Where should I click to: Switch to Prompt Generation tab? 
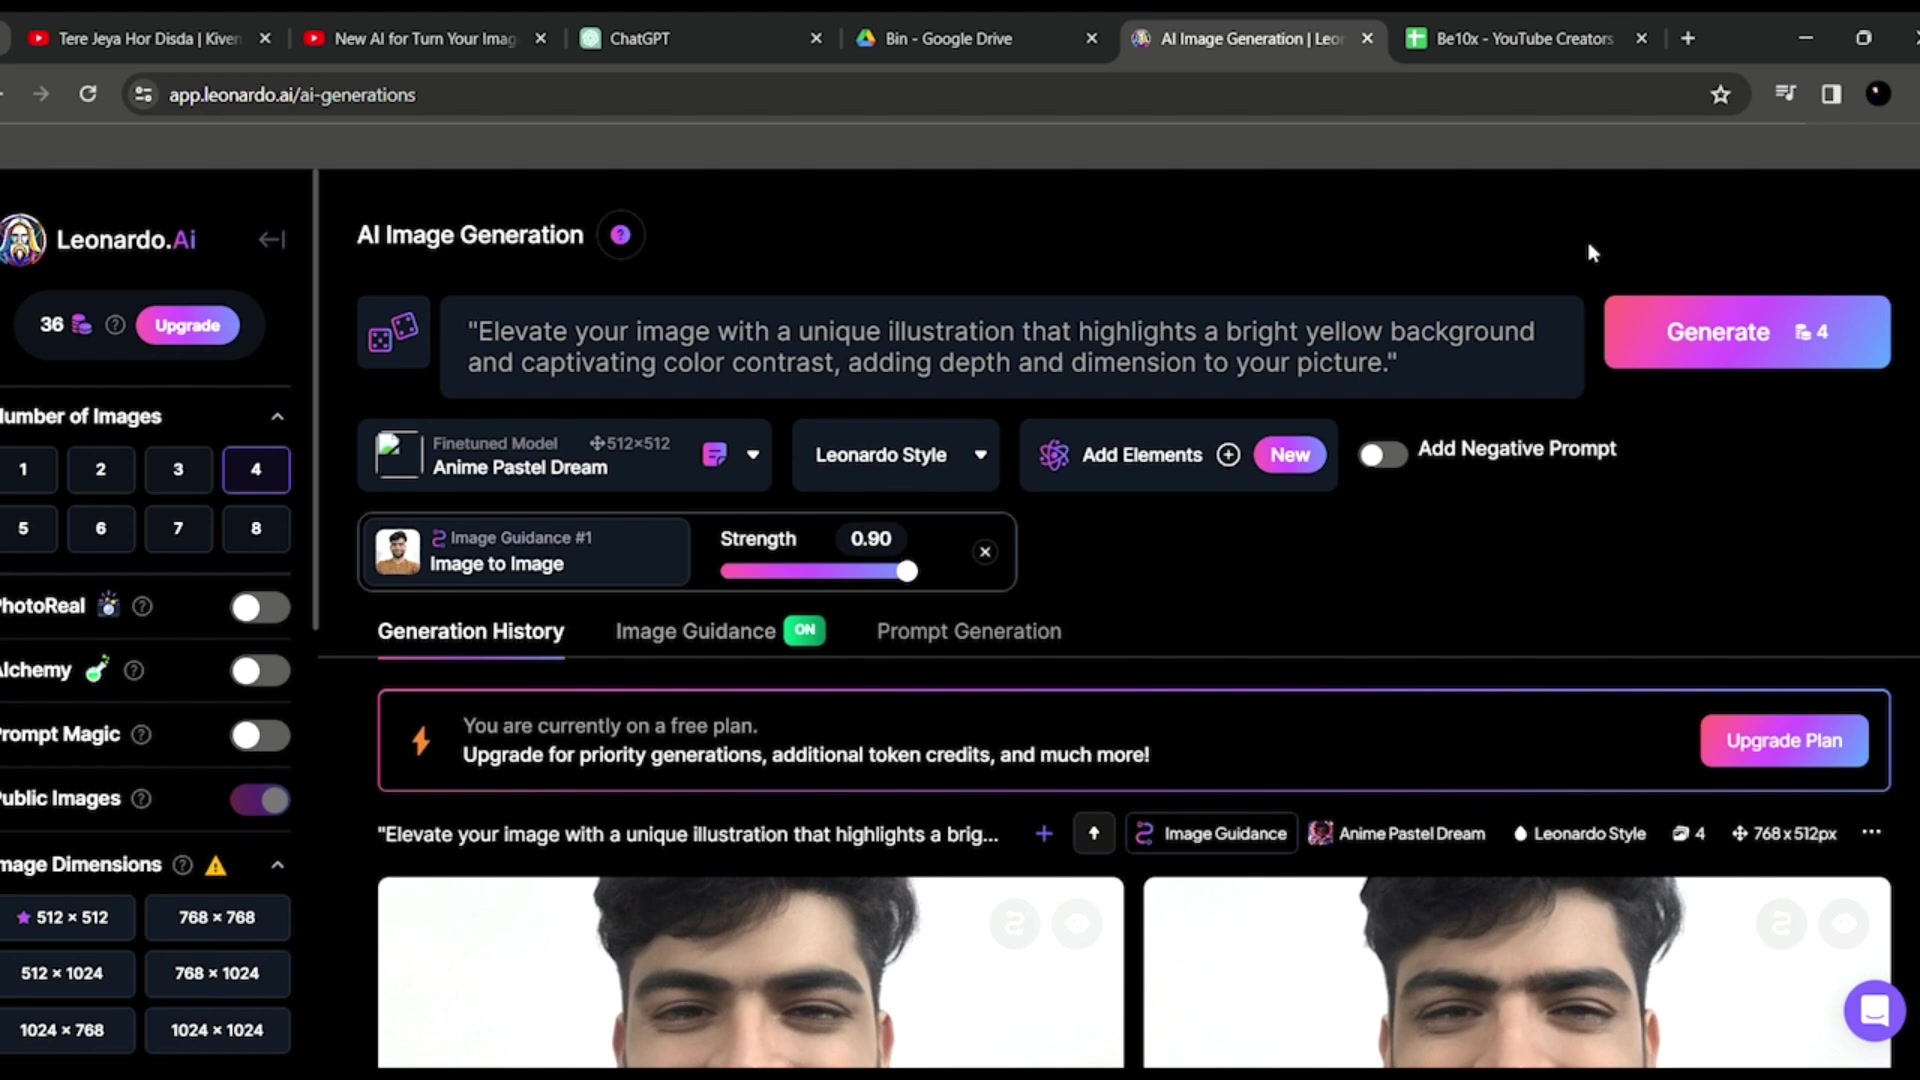click(x=969, y=631)
